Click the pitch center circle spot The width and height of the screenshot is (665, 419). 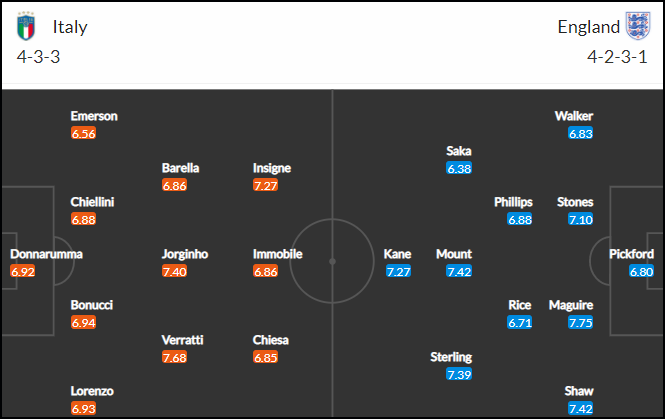[332, 261]
